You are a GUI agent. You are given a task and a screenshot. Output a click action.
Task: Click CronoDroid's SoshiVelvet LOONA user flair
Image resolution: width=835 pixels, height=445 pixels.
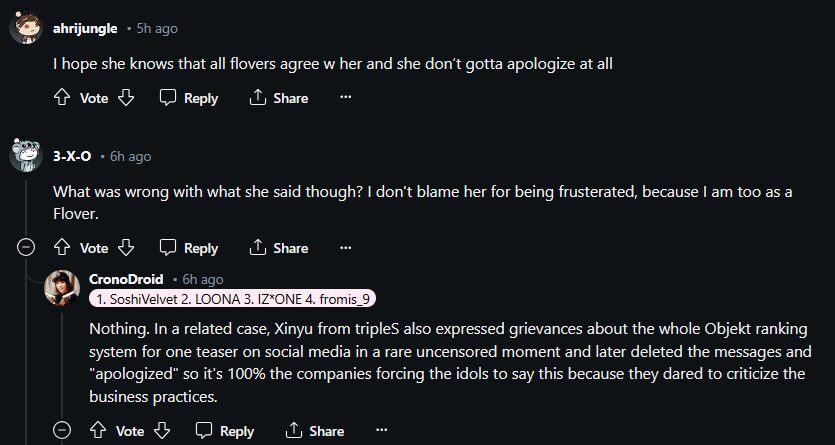232,300
